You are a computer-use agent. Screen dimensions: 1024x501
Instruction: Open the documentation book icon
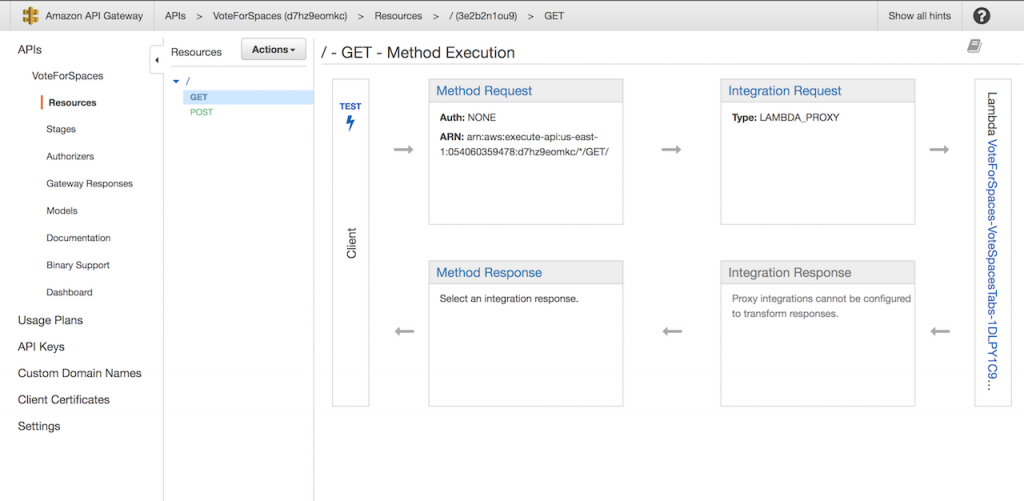[974, 46]
